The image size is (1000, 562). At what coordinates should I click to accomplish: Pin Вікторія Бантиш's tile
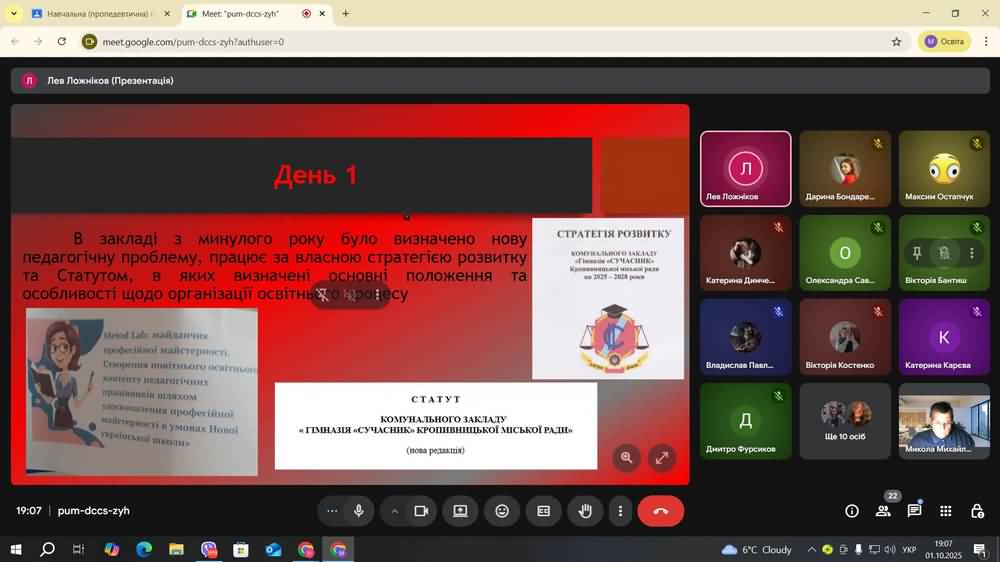pyautogui.click(x=917, y=253)
